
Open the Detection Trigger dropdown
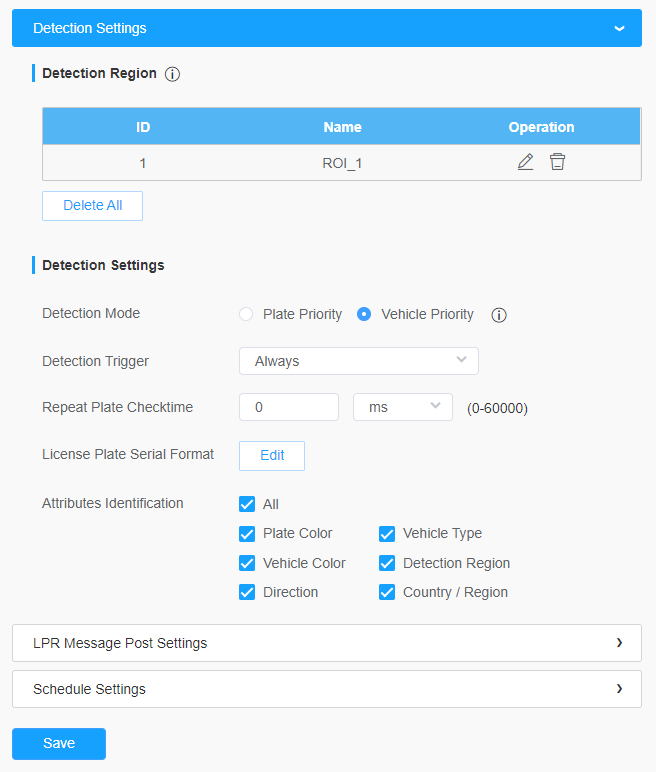pyautogui.click(x=359, y=361)
